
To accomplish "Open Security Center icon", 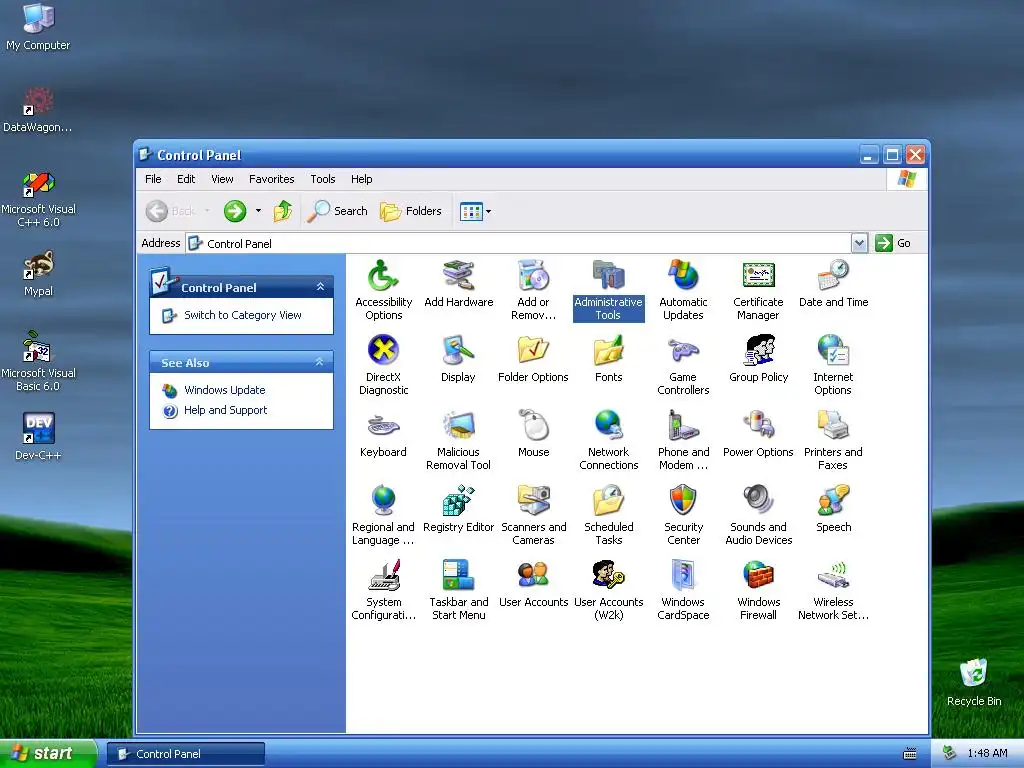I will (683, 515).
